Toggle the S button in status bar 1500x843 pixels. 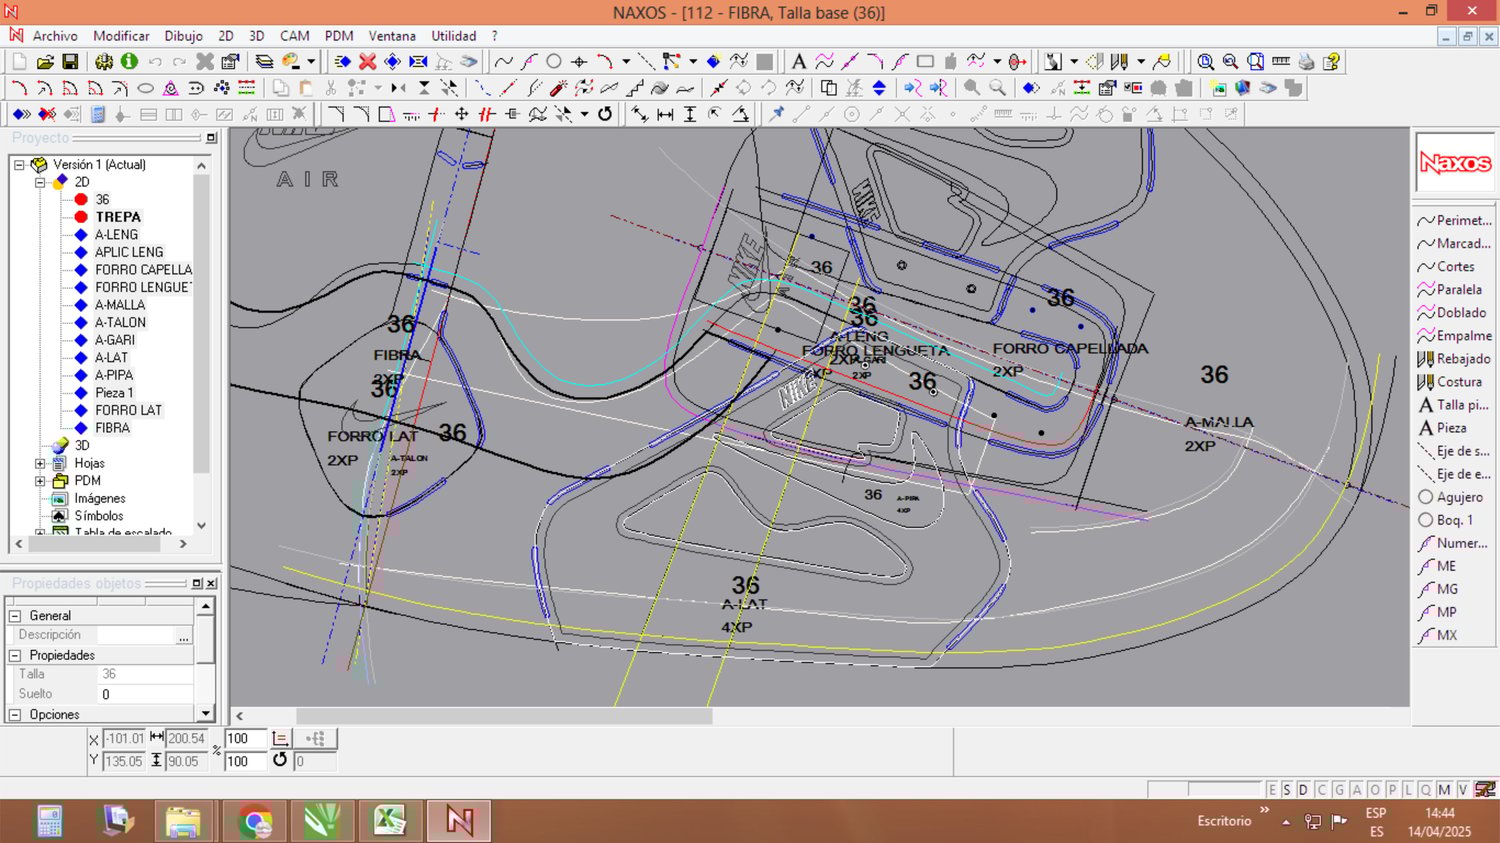1287,790
